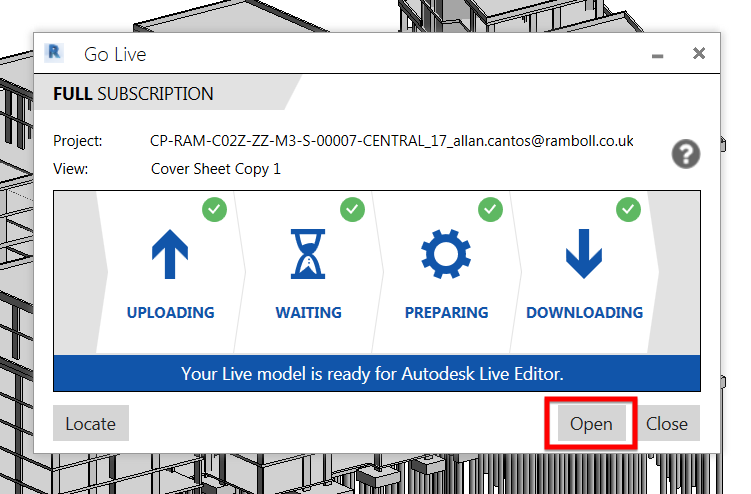Open the Live model in Autodesk Live Editor
The height and width of the screenshot is (494, 751).
[591, 424]
